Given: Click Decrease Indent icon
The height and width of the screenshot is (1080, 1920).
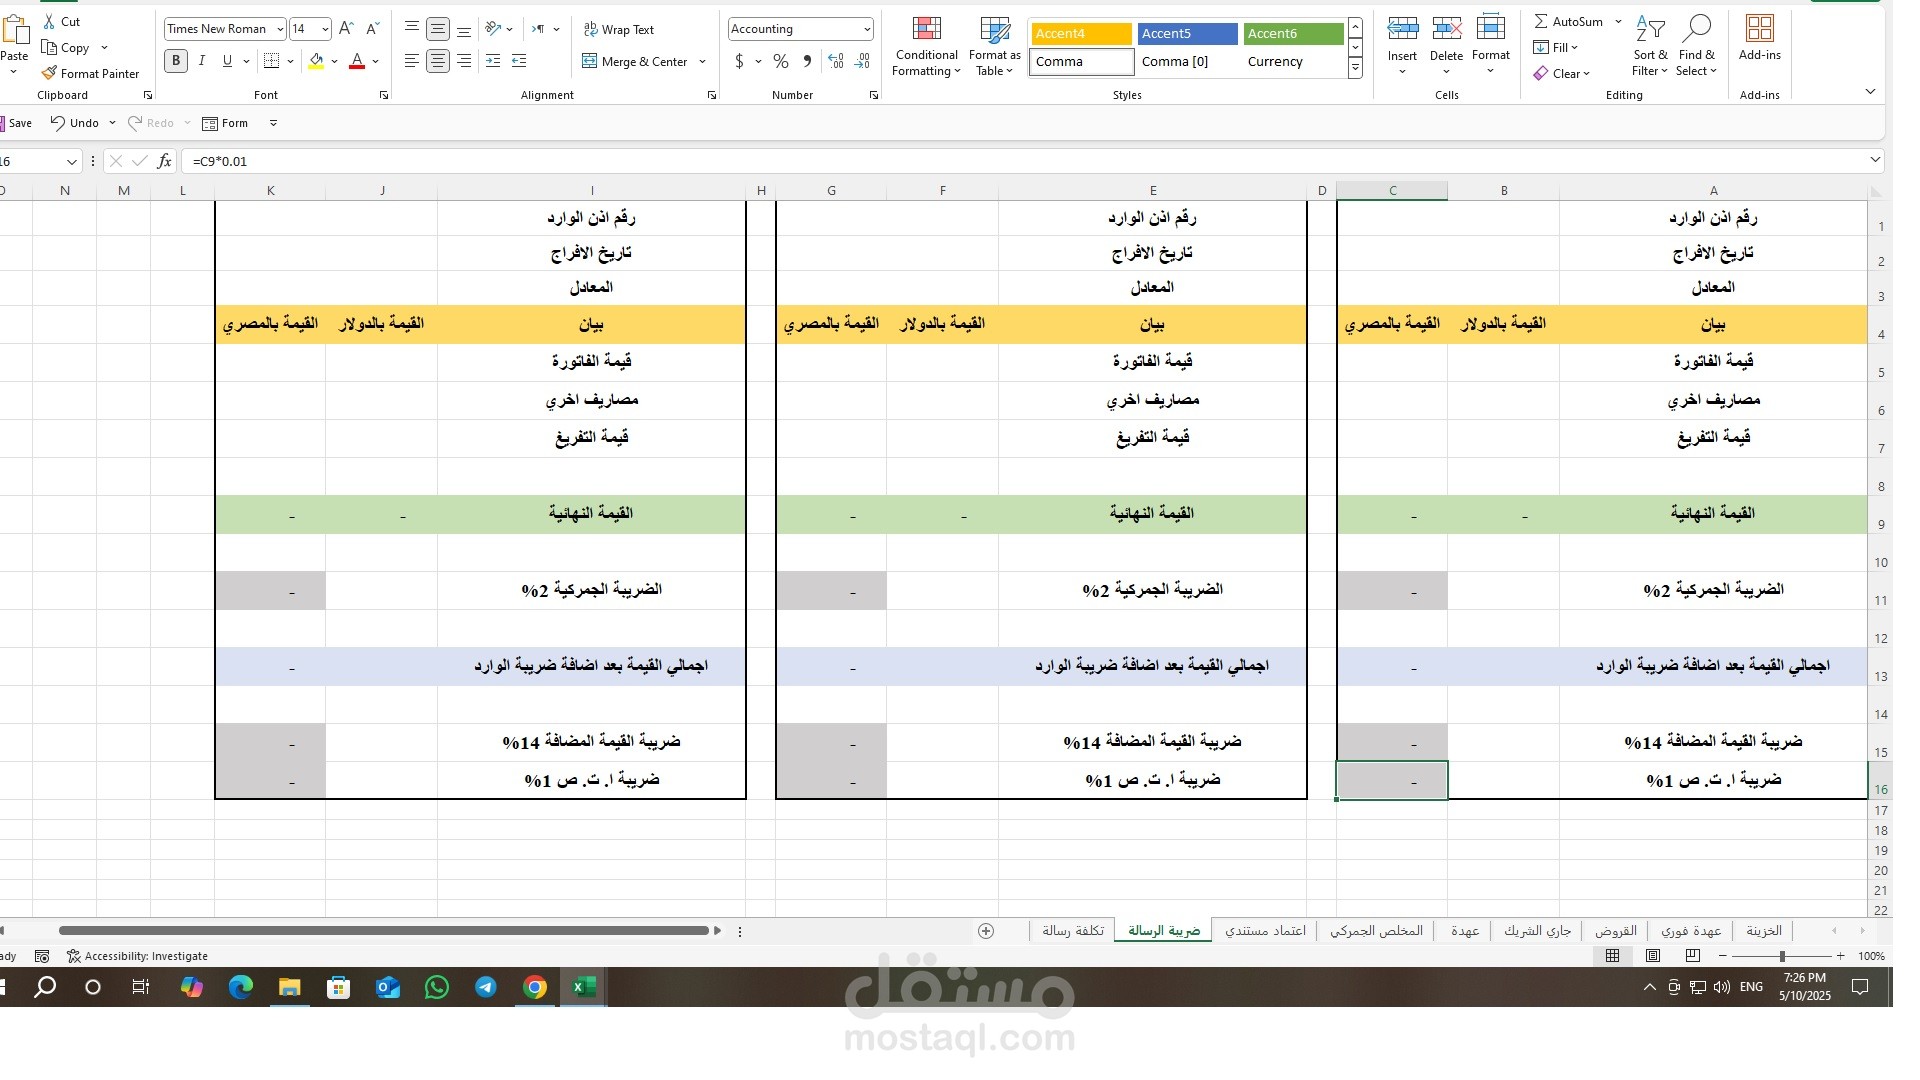Looking at the screenshot, I should [x=493, y=61].
